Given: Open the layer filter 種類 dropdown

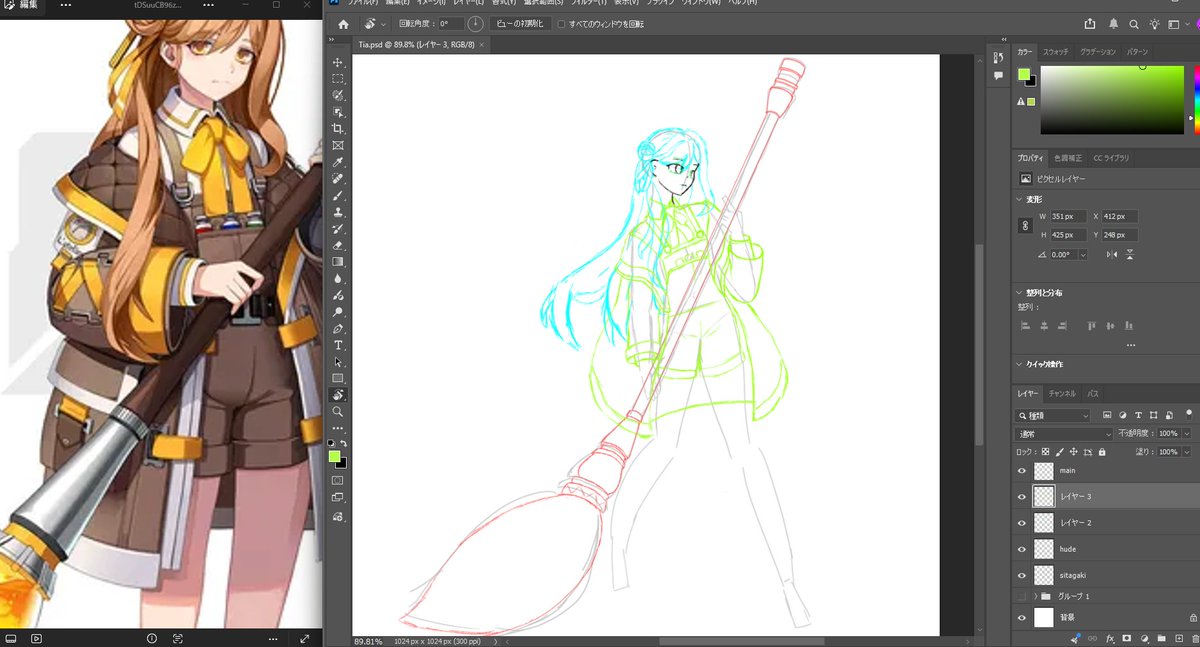Looking at the screenshot, I should point(1054,415).
